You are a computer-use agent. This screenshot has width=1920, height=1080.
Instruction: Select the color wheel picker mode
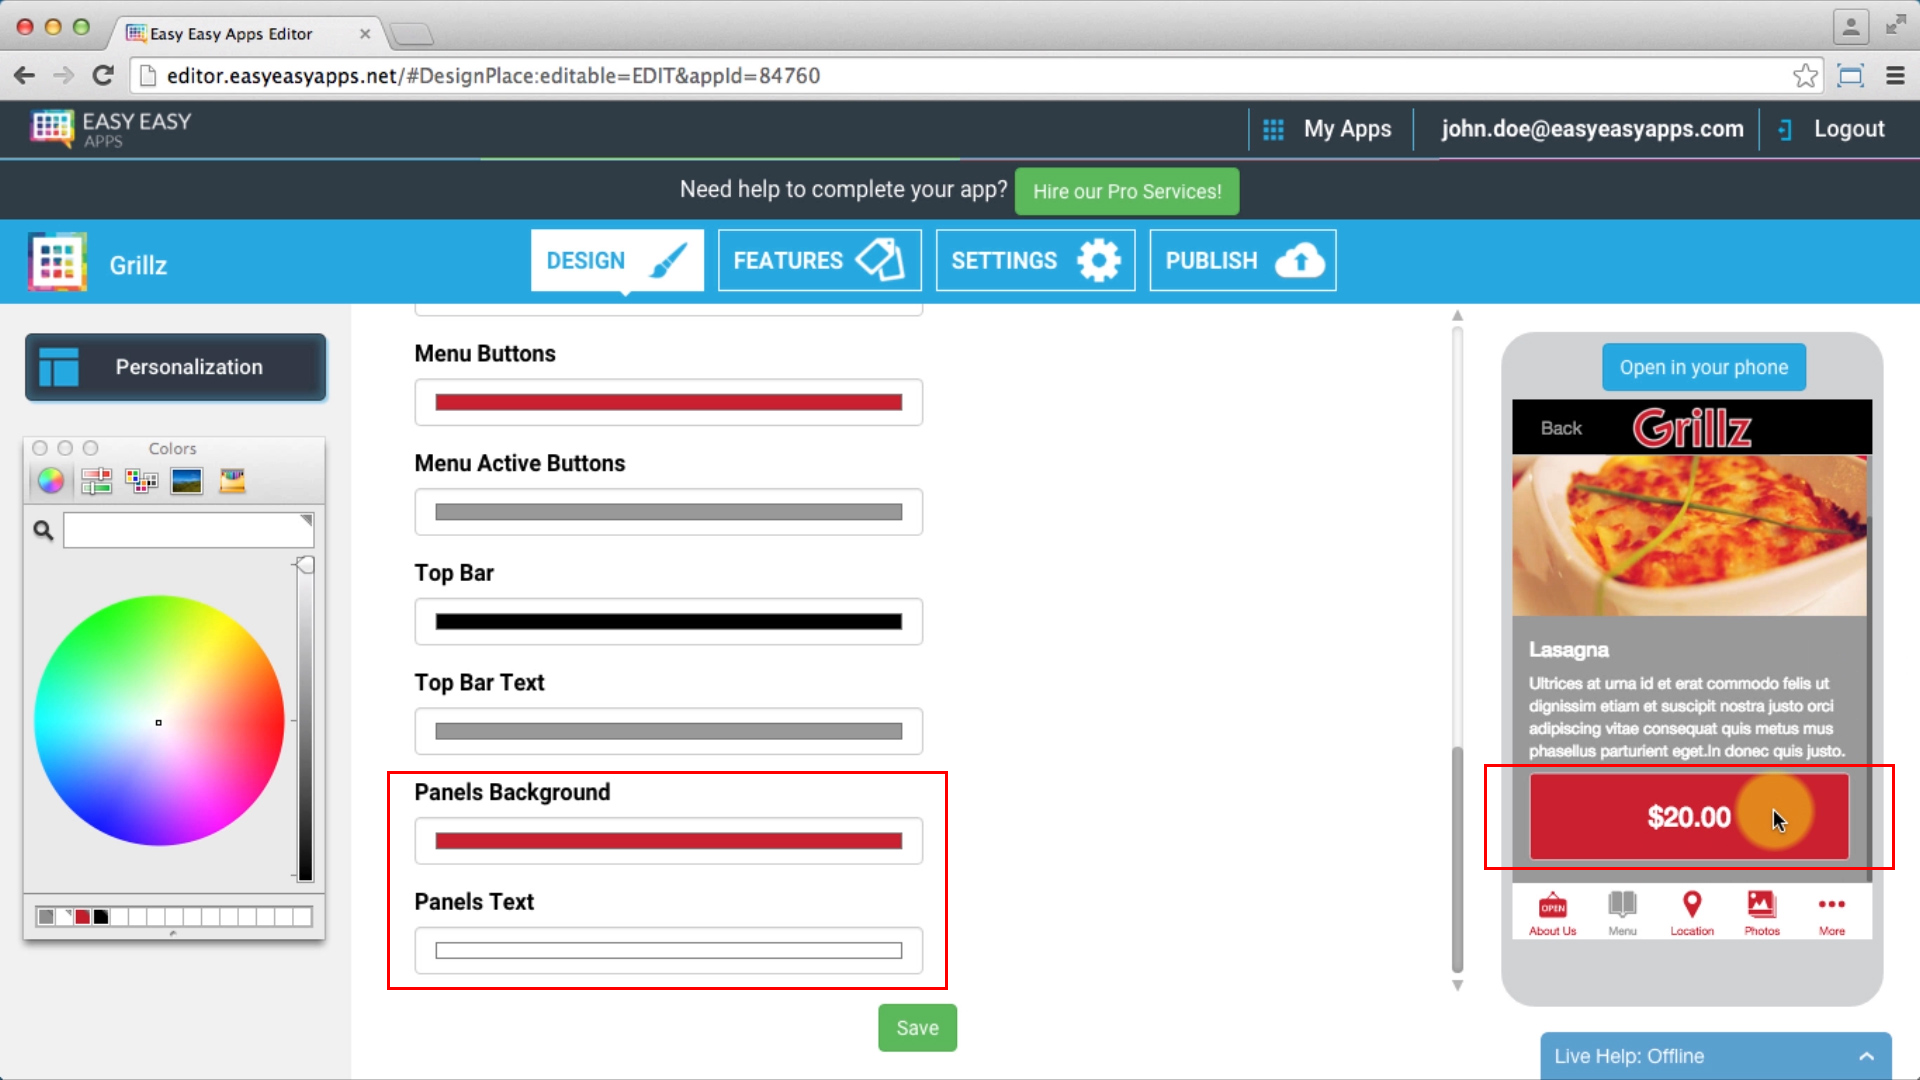pos(51,481)
